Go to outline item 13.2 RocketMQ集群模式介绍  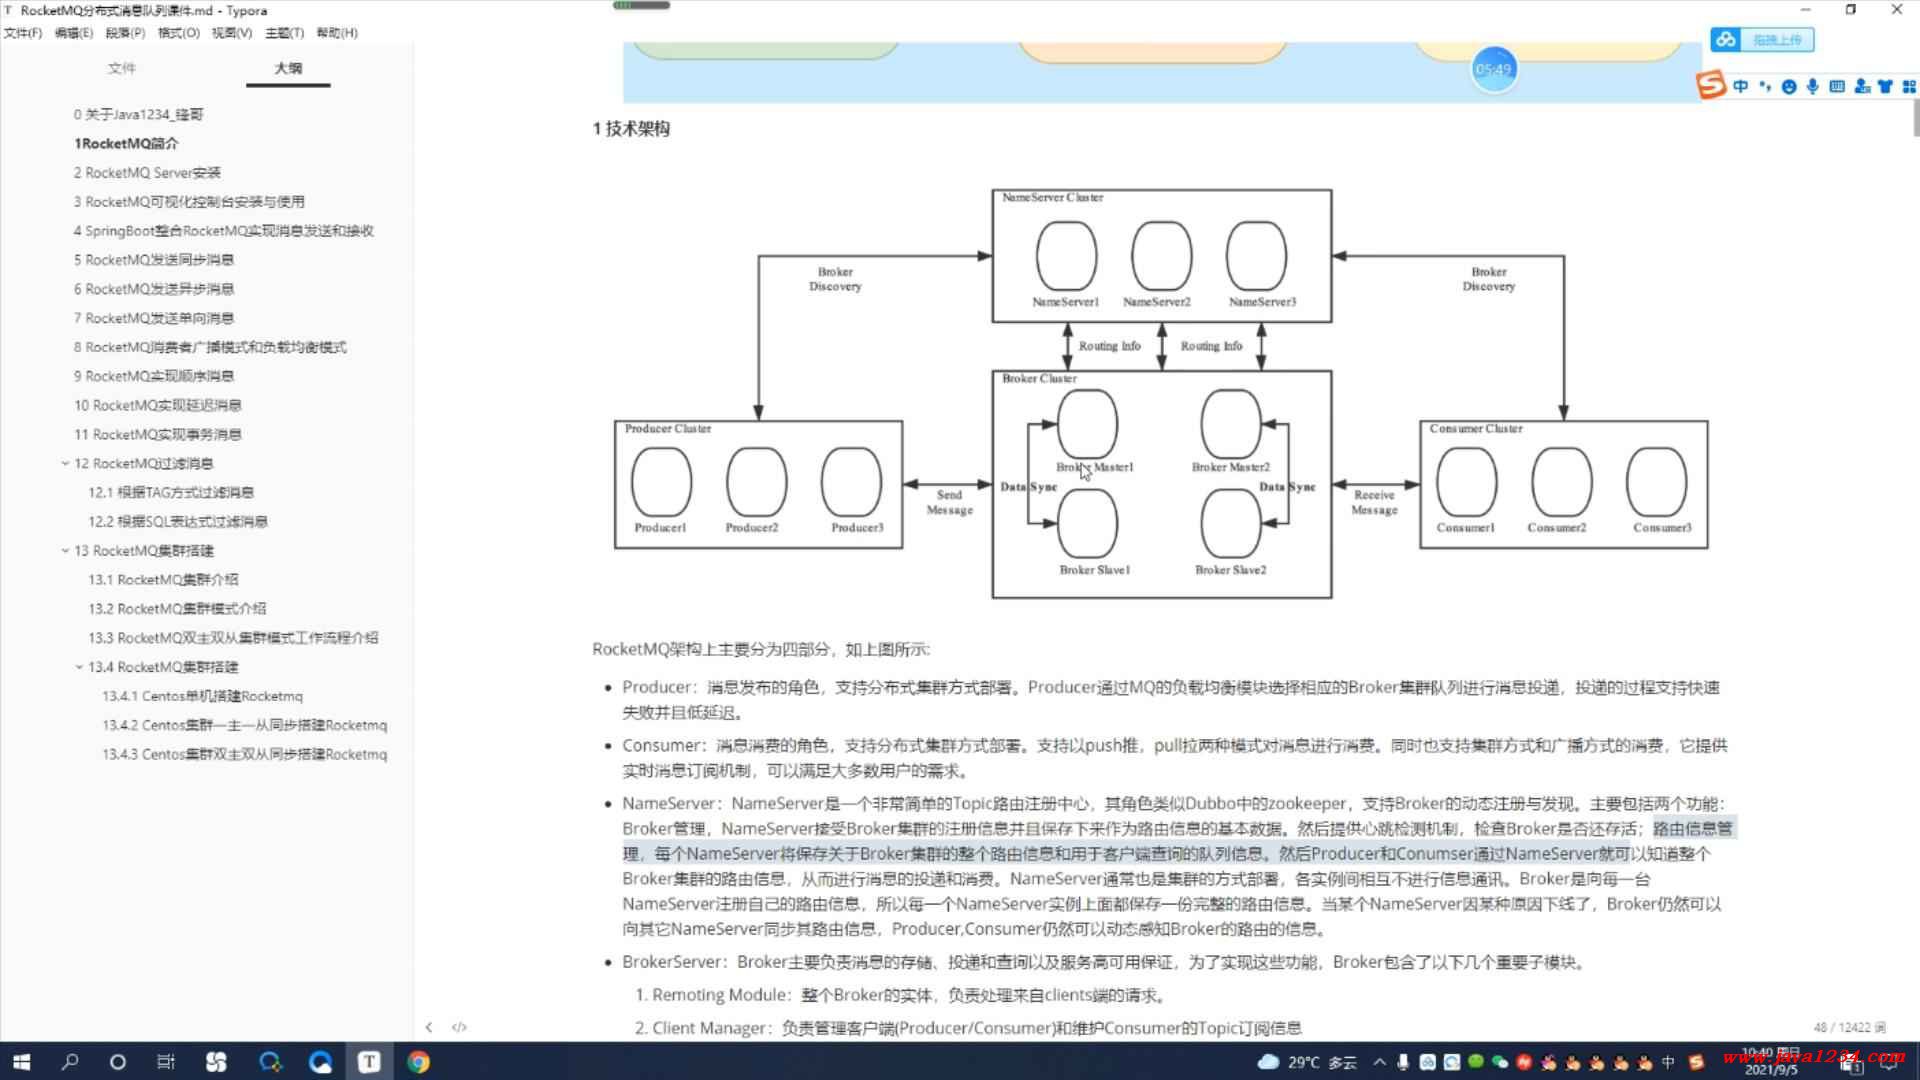point(177,608)
